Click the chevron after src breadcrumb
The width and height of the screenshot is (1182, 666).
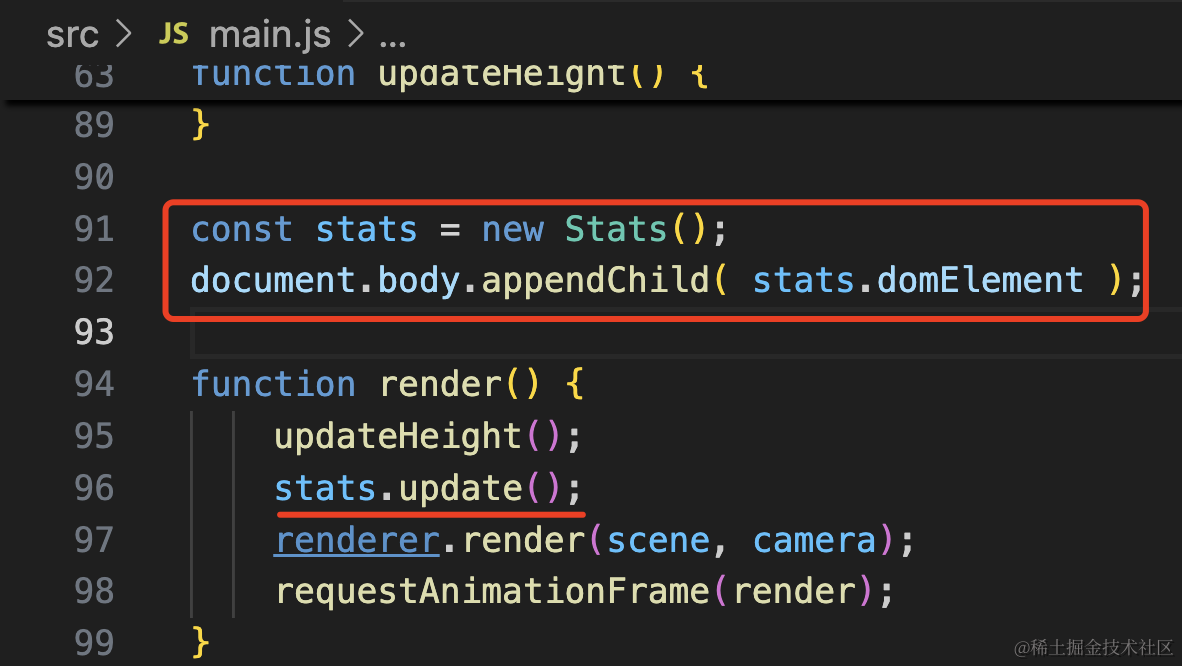(124, 34)
